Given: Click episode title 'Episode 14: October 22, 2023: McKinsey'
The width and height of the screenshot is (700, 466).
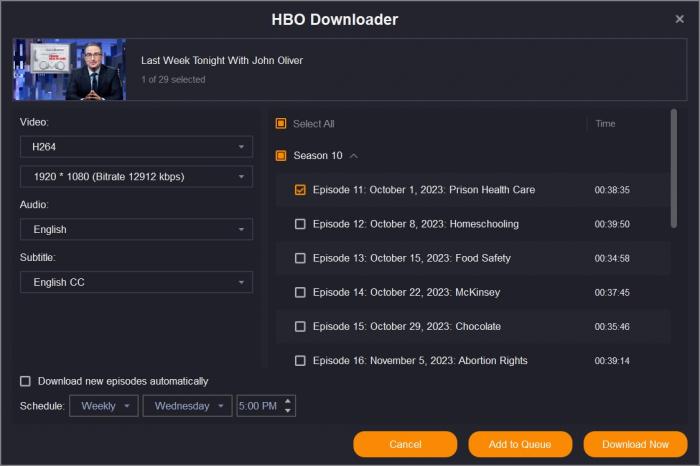Looking at the screenshot, I should (406, 292).
